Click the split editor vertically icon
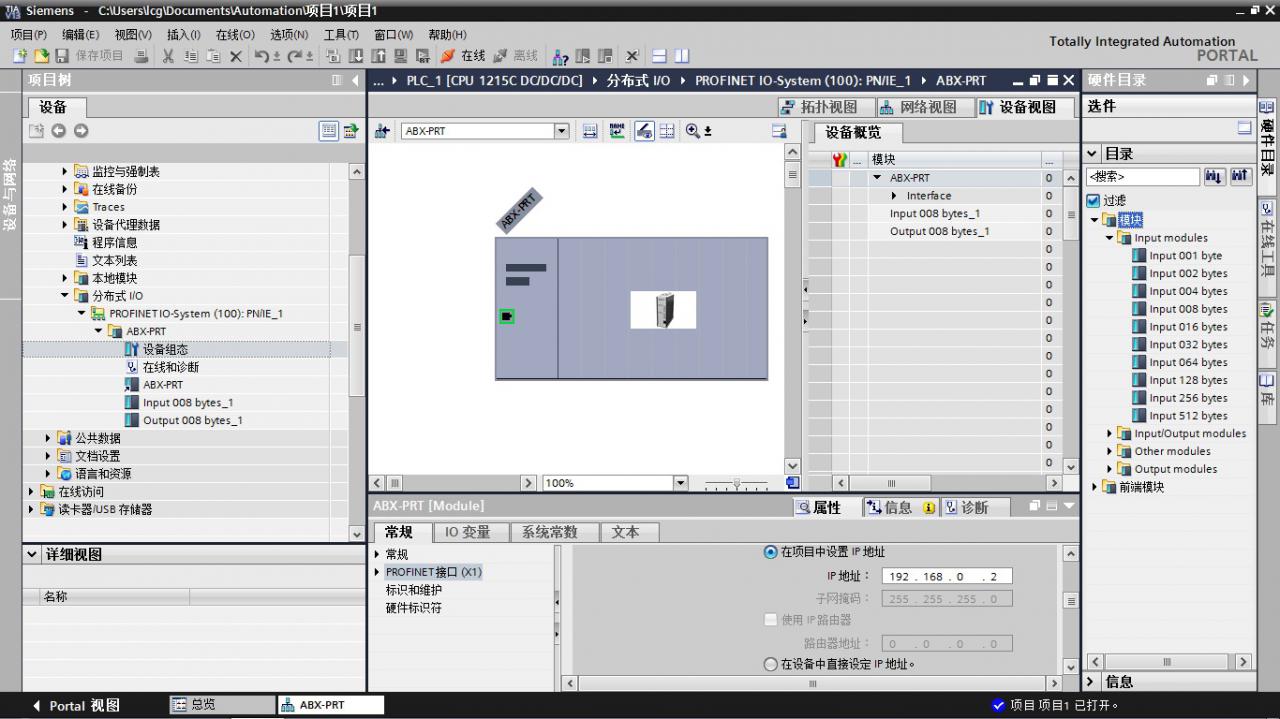The height and width of the screenshot is (719, 1280). coord(681,56)
